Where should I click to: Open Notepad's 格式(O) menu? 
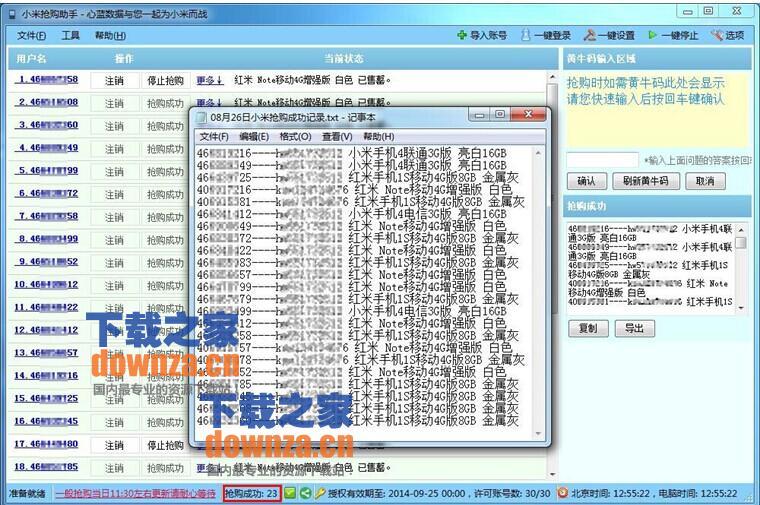coord(296,137)
